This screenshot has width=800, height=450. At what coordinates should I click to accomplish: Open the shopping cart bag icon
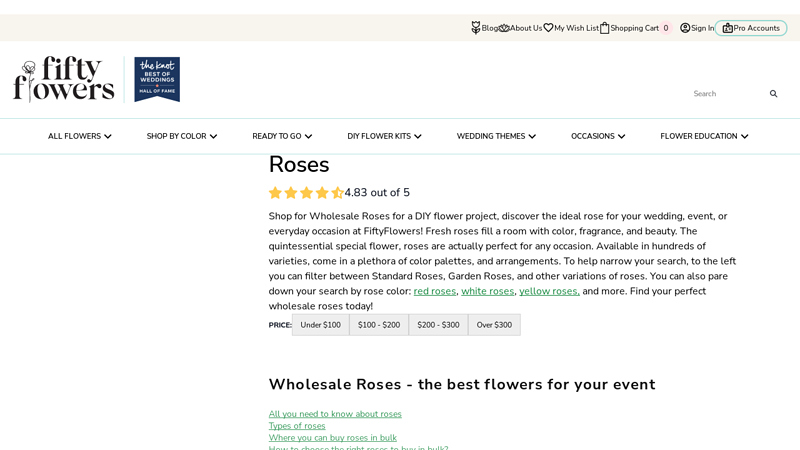click(605, 28)
